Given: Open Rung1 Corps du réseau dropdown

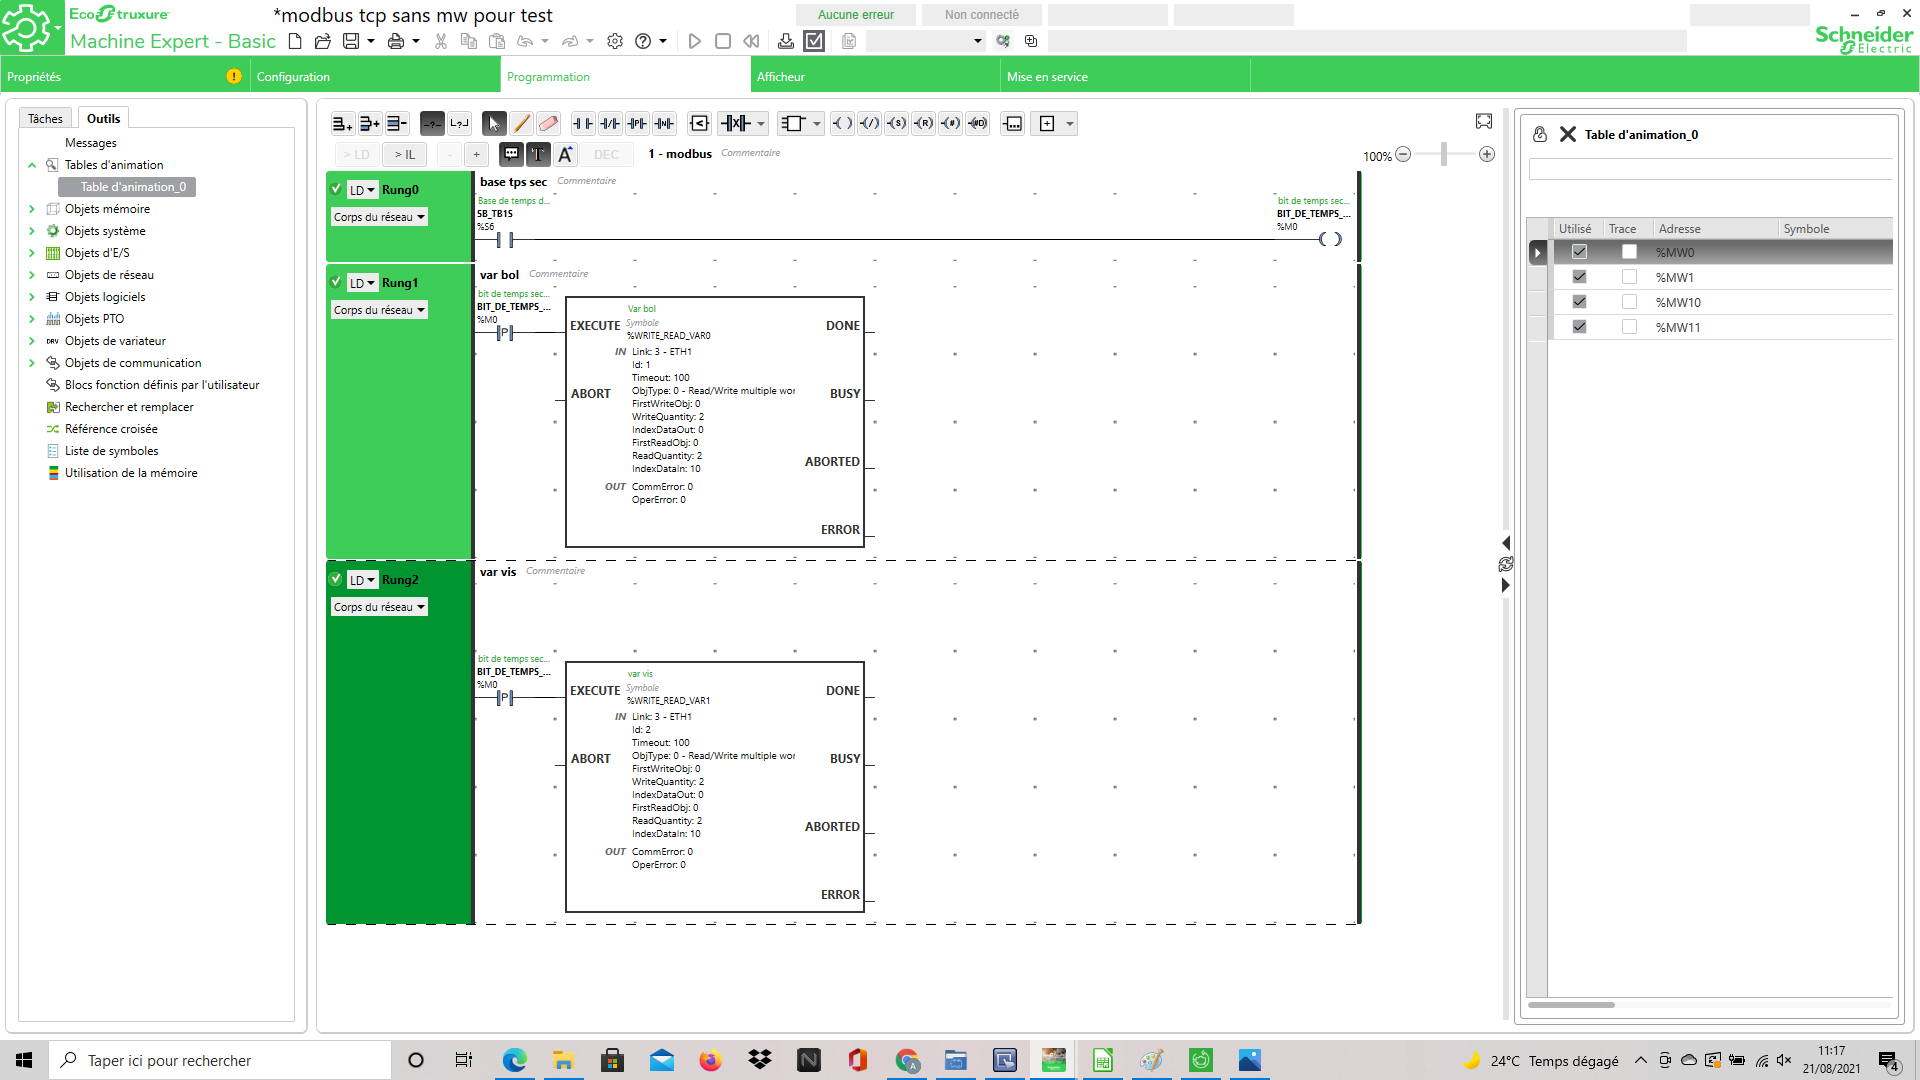Looking at the screenshot, I should pyautogui.click(x=379, y=310).
